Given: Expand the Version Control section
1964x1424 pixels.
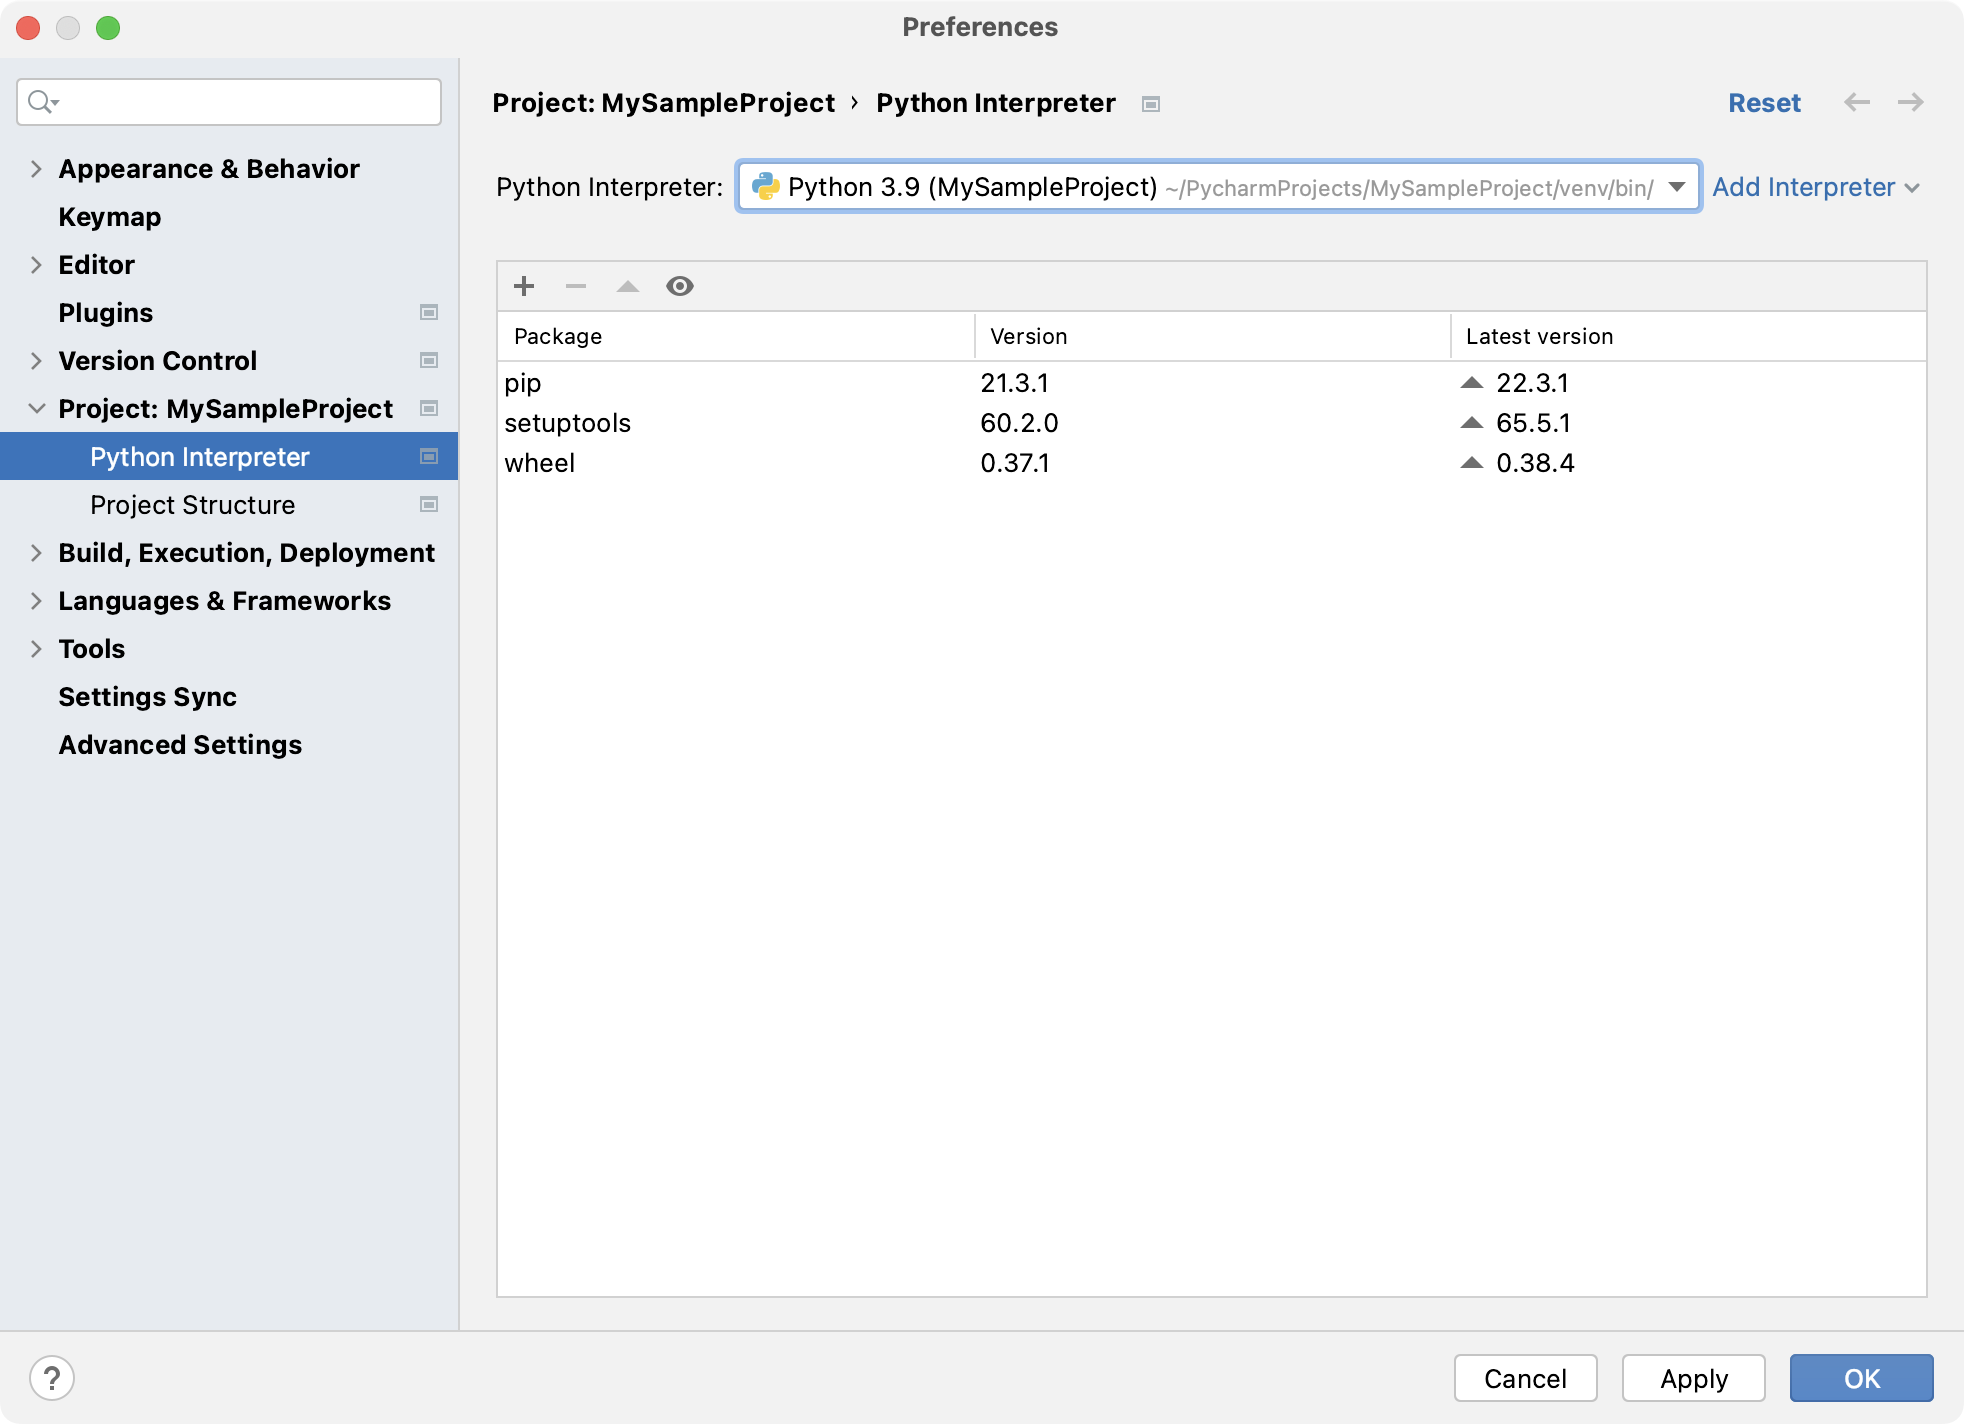Looking at the screenshot, I should [x=34, y=360].
